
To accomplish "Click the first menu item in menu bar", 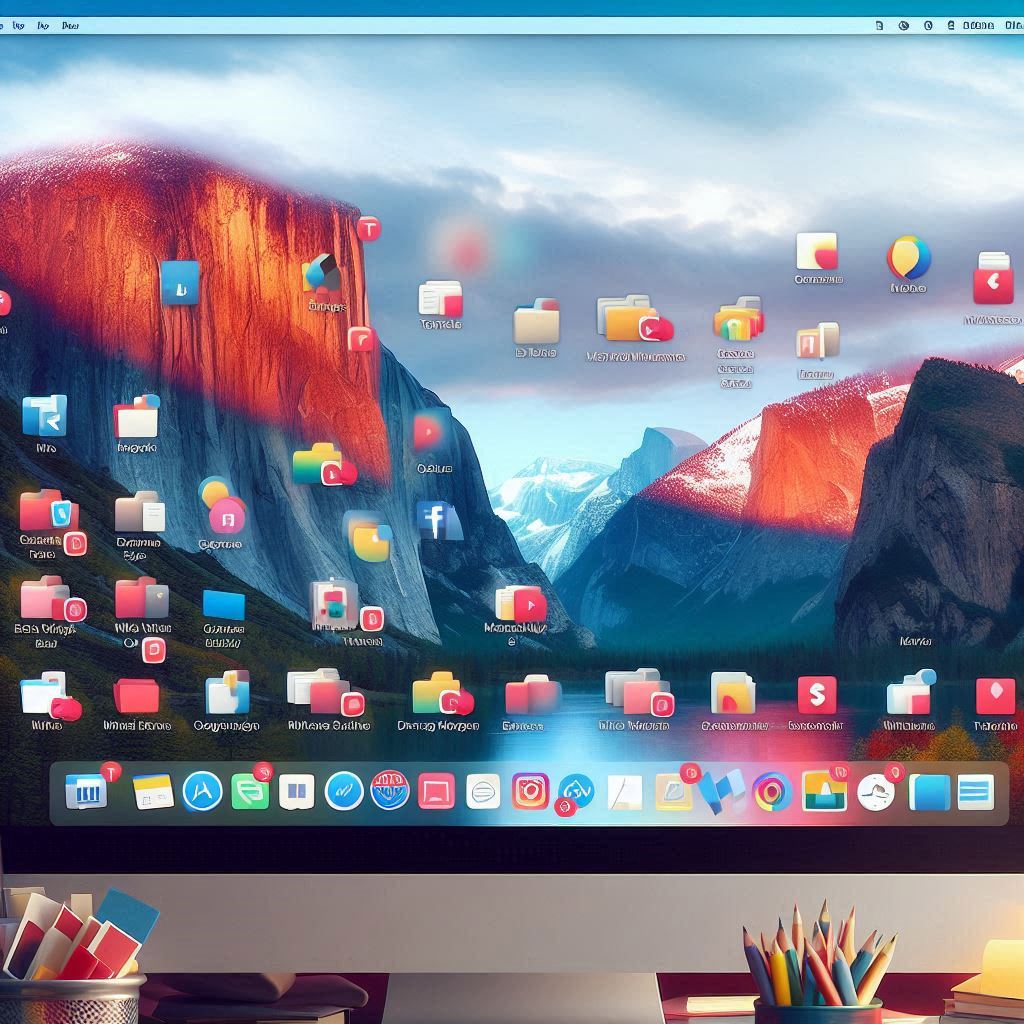I will click(15, 25).
